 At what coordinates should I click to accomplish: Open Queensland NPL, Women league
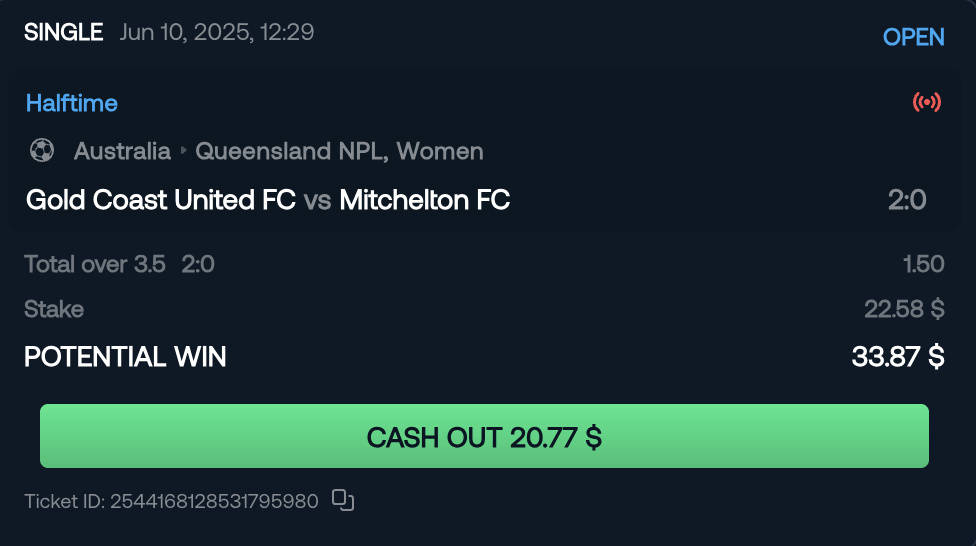pos(339,151)
